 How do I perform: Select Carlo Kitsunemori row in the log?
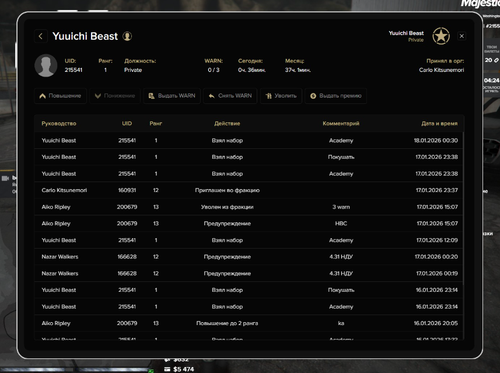pyautogui.click(x=249, y=190)
